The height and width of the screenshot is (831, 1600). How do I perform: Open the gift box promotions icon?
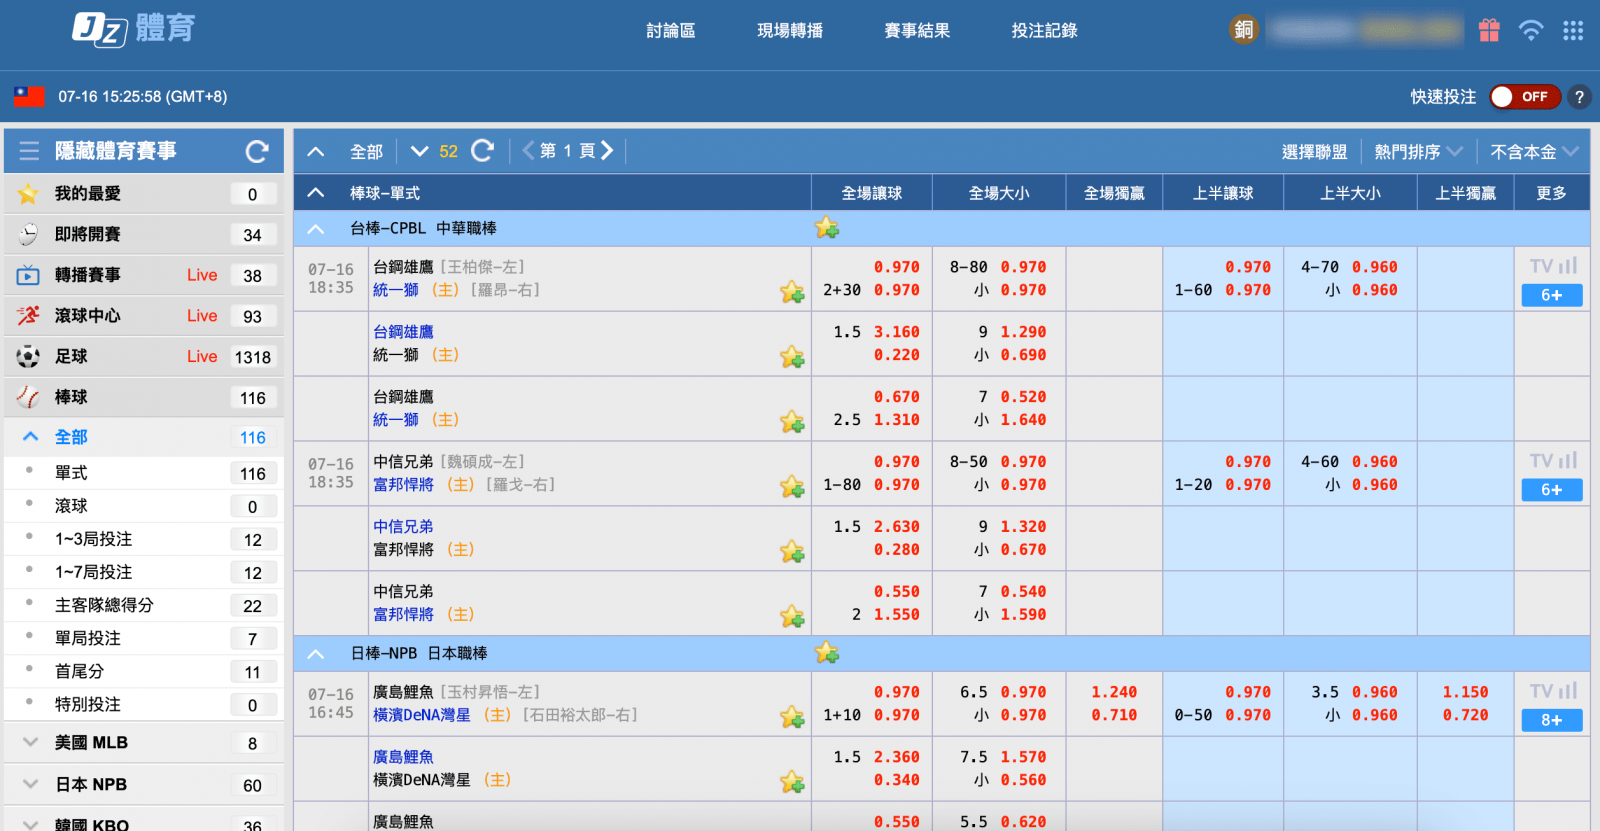pos(1489,30)
